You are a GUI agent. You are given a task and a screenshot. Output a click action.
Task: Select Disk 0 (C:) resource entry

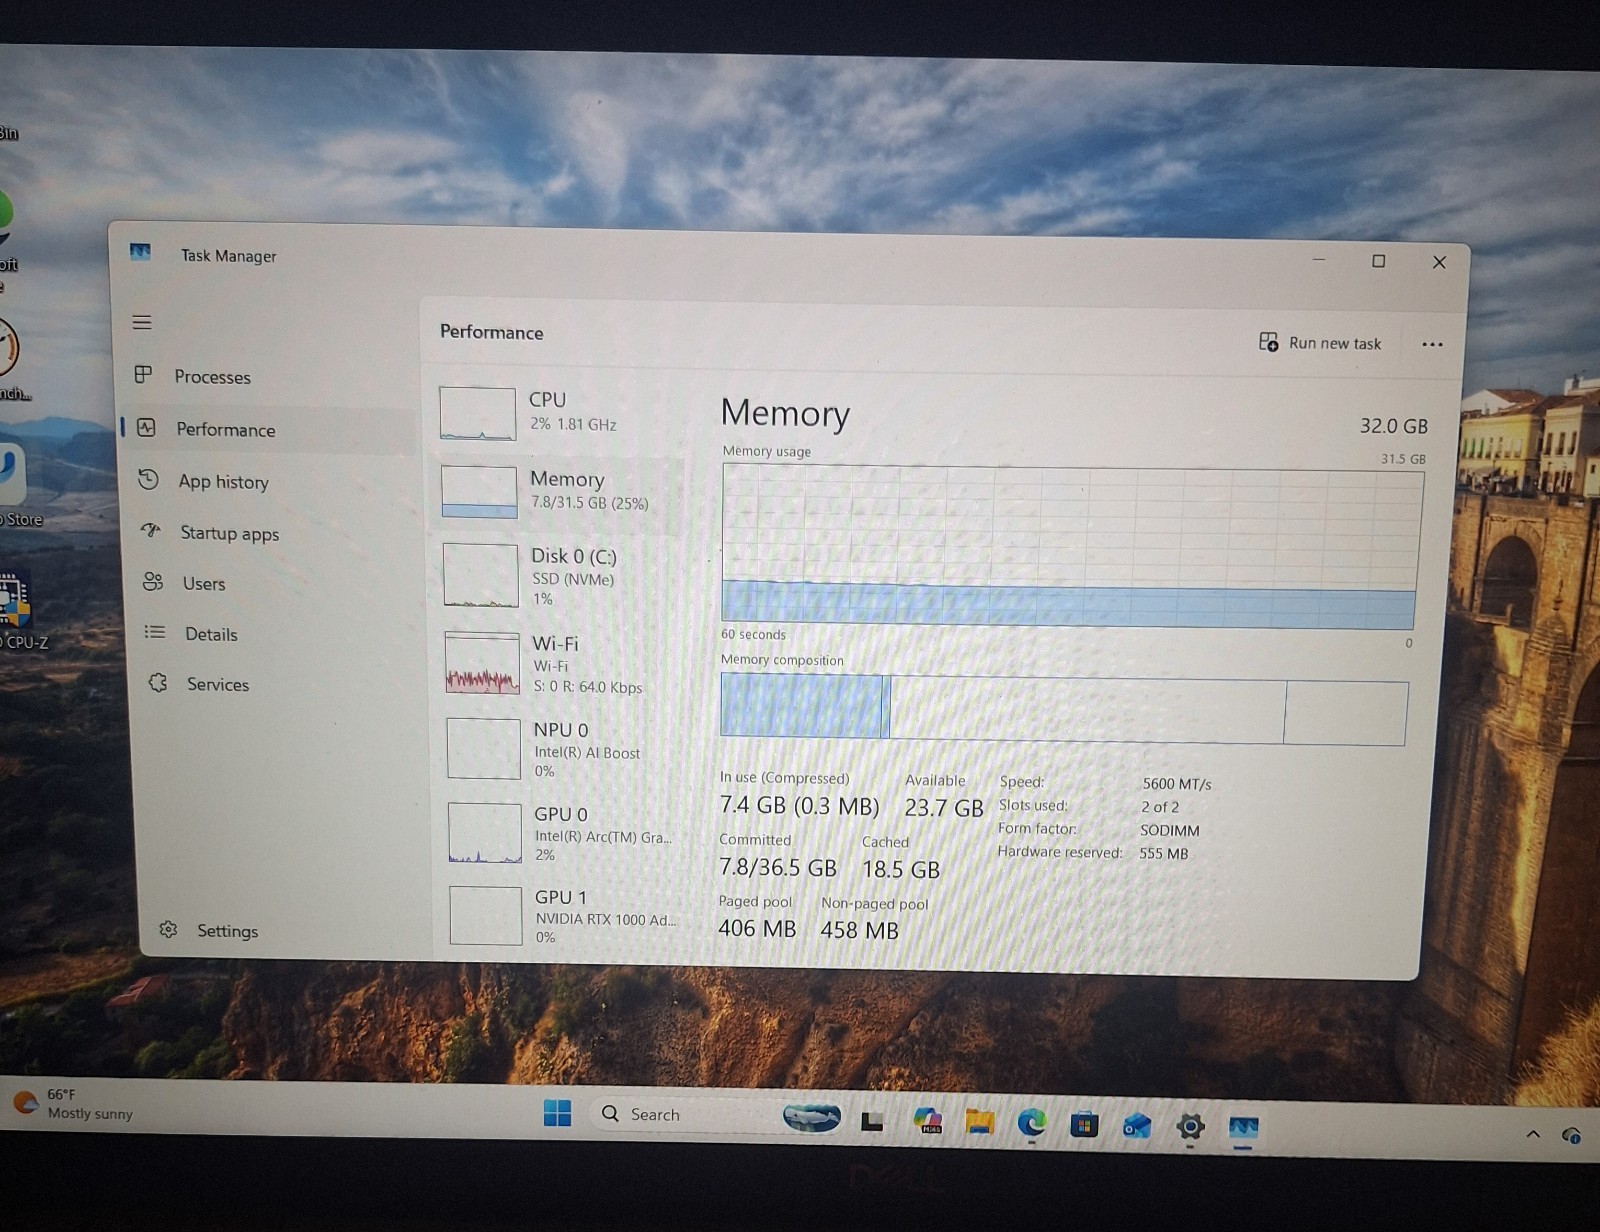[562, 576]
